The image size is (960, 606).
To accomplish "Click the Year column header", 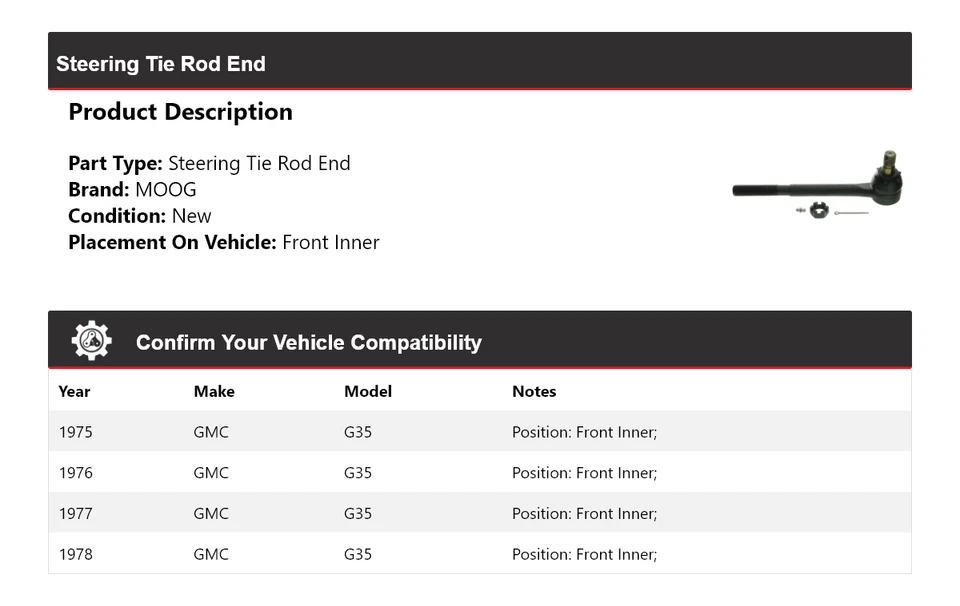I will pyautogui.click(x=74, y=391).
